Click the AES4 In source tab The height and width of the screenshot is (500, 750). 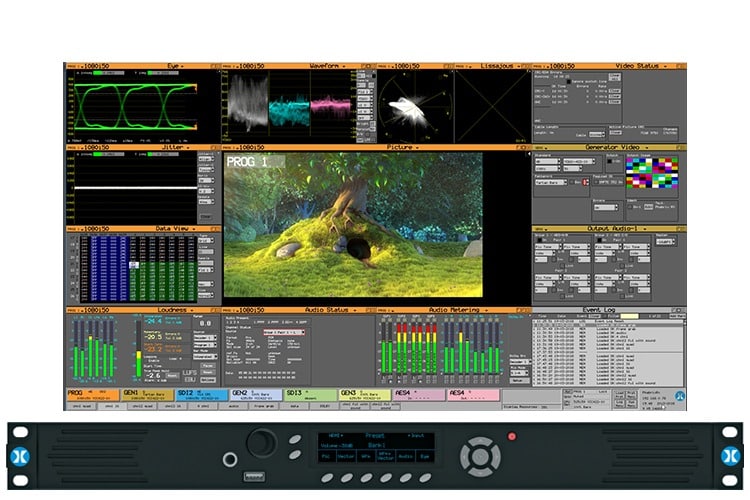(419, 395)
